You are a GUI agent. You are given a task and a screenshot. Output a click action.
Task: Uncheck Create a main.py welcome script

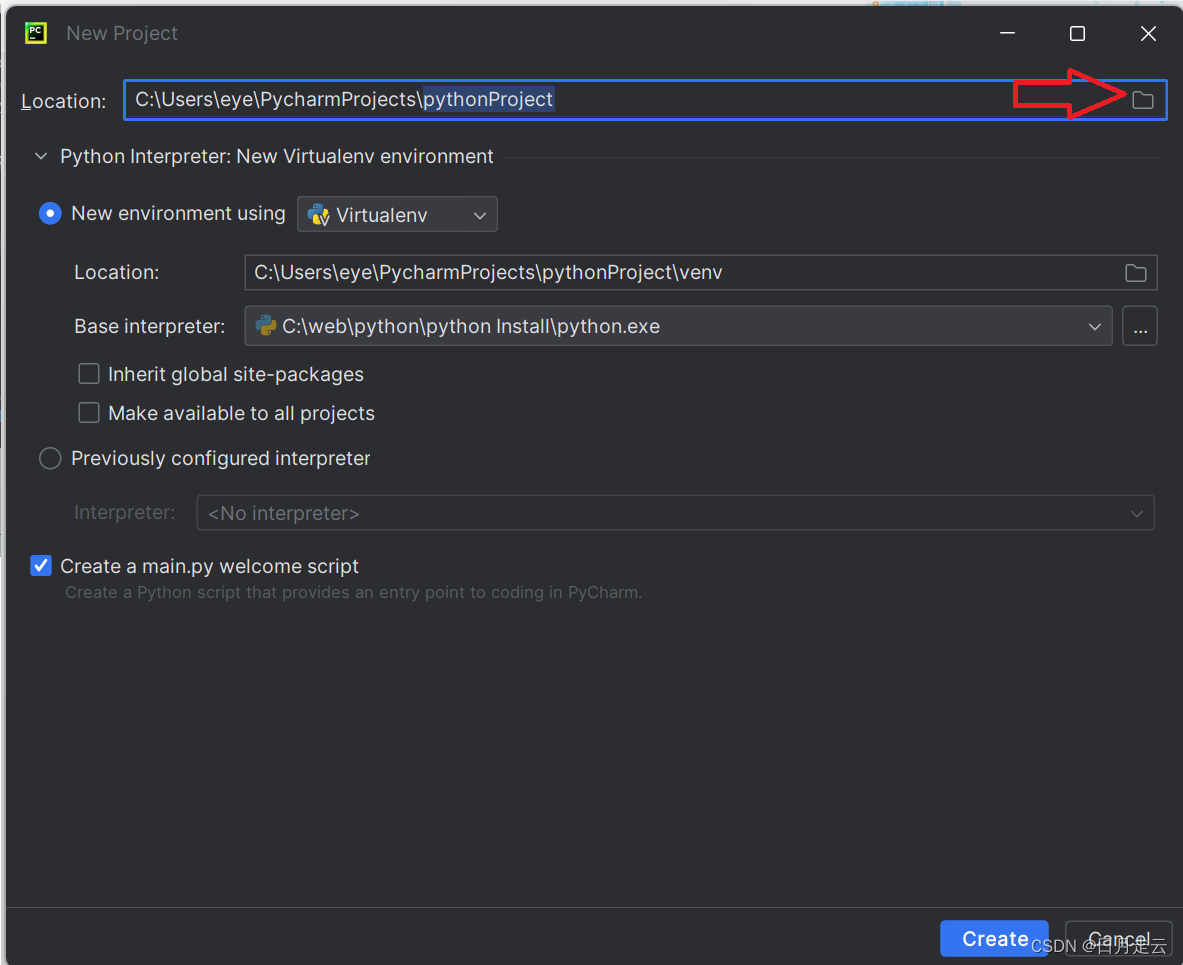[x=41, y=566]
